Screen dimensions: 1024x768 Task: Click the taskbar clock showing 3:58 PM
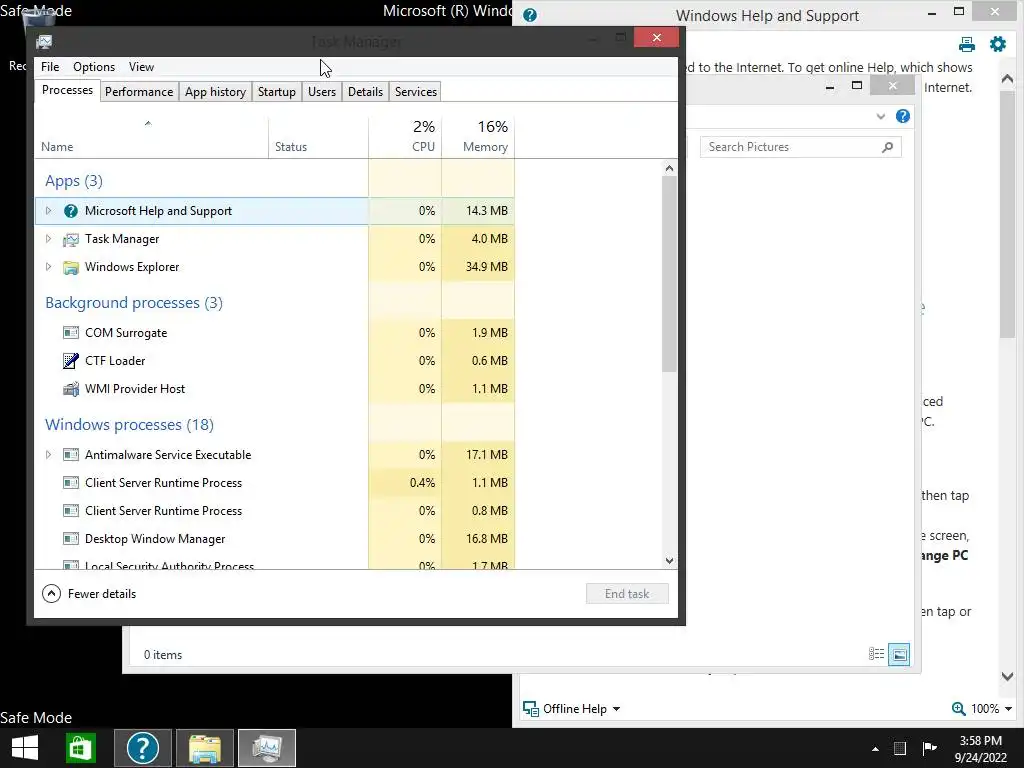[x=980, y=749]
